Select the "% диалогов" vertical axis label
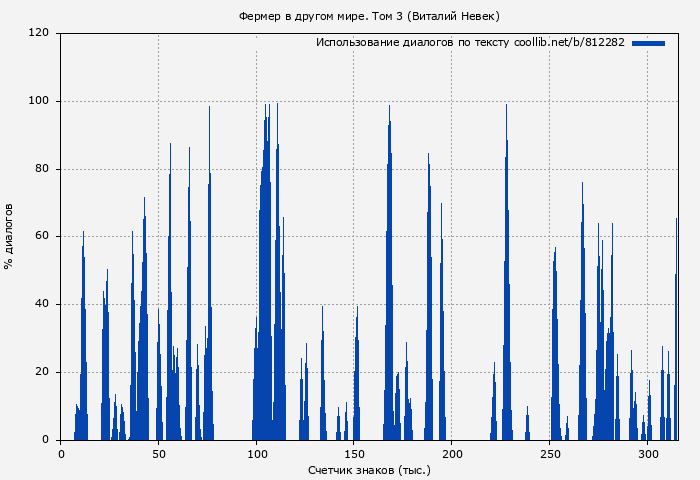 [9, 236]
